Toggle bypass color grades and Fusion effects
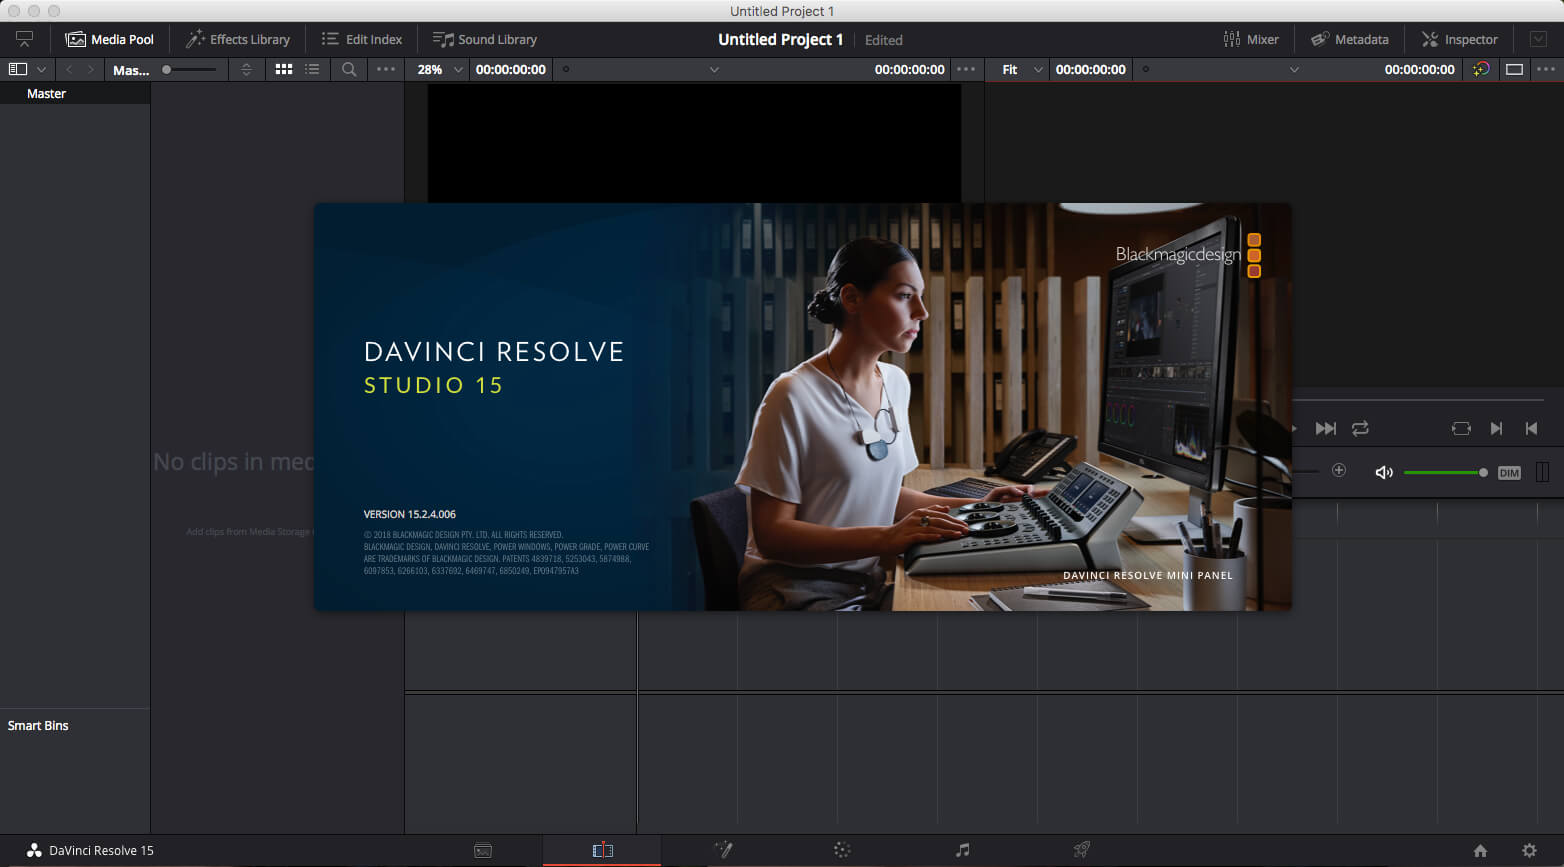This screenshot has height=867, width=1564. tap(1481, 70)
